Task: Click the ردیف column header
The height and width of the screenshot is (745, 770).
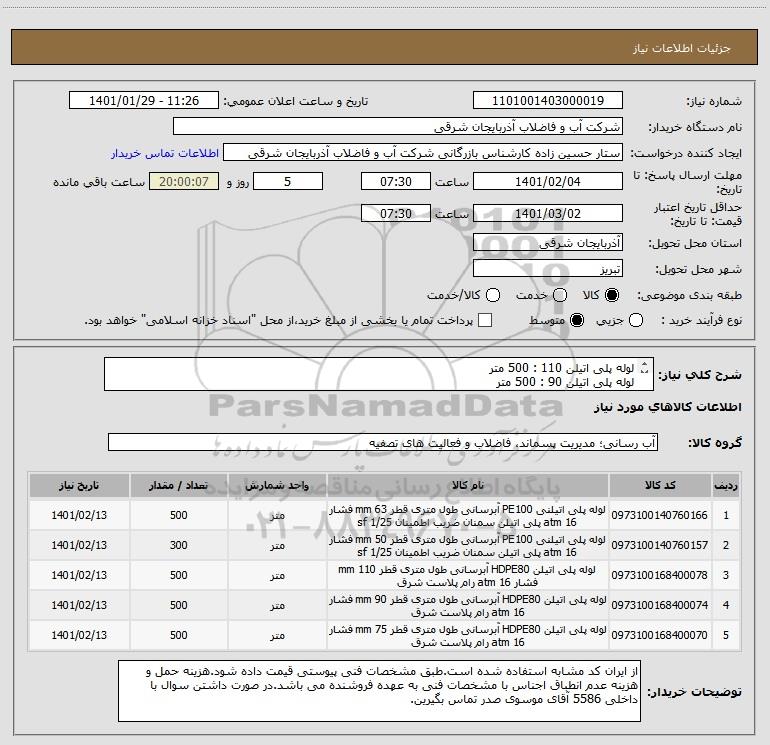Action: pyautogui.click(x=726, y=485)
